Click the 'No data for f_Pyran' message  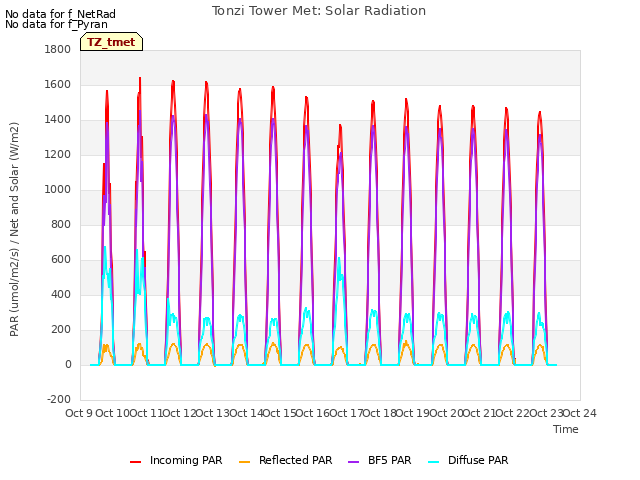[x=56, y=24]
